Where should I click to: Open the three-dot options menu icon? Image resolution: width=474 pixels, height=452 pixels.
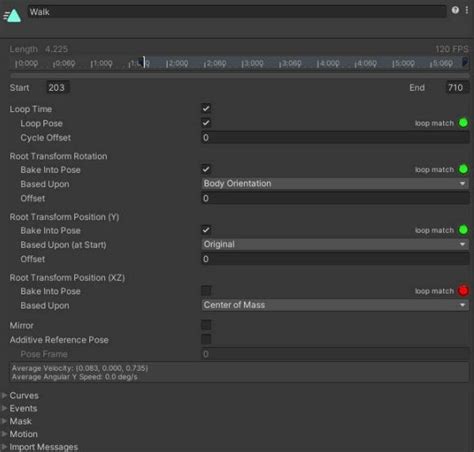coord(467,10)
